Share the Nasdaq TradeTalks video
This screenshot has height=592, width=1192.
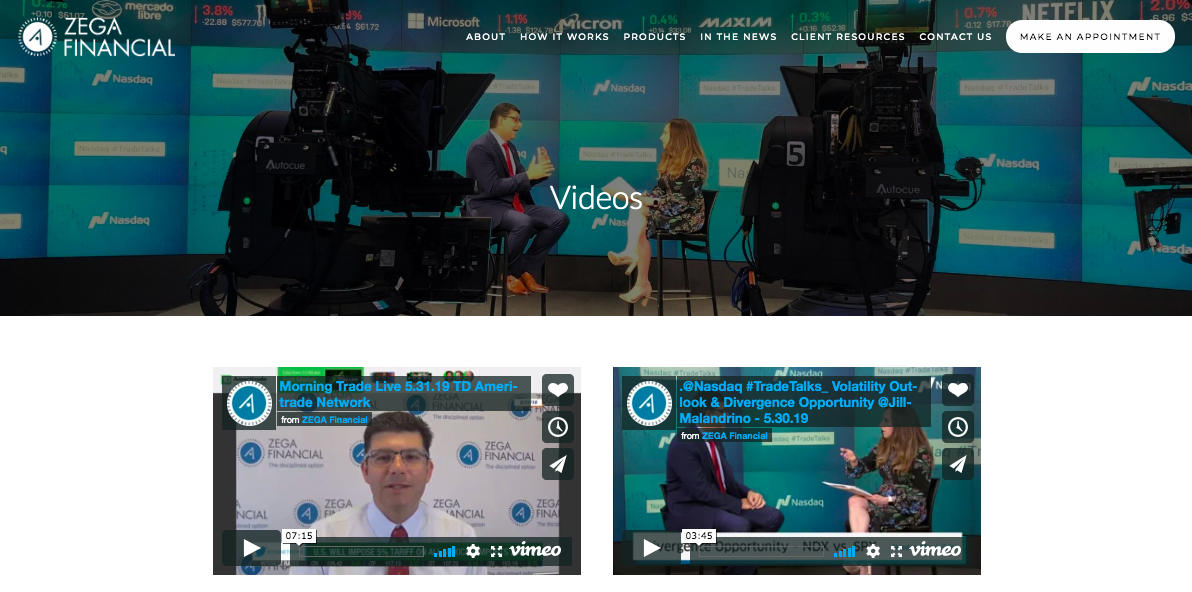[x=958, y=464]
